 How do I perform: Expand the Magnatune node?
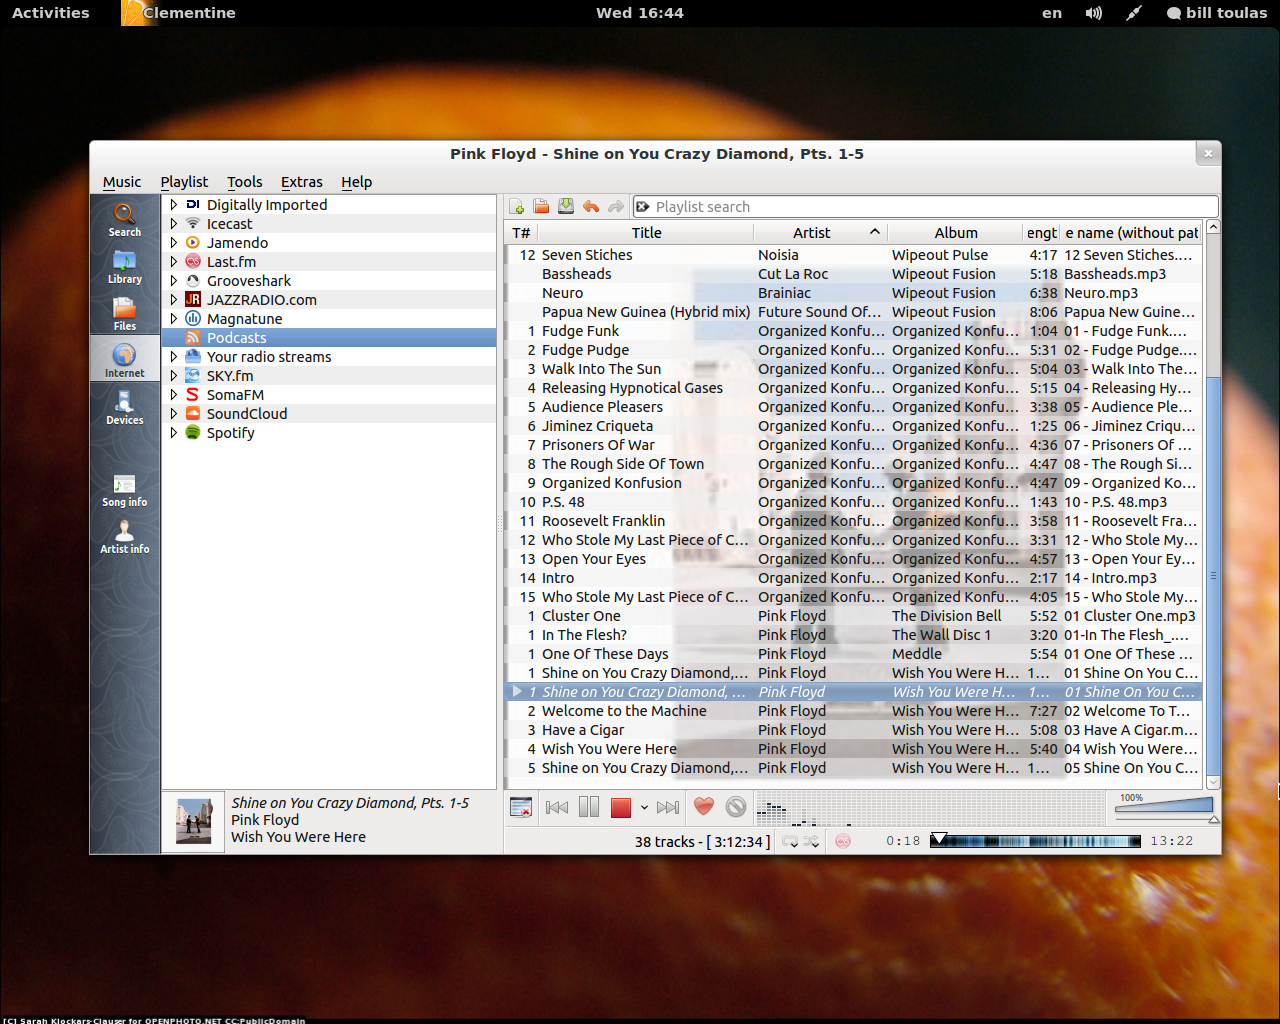(174, 318)
